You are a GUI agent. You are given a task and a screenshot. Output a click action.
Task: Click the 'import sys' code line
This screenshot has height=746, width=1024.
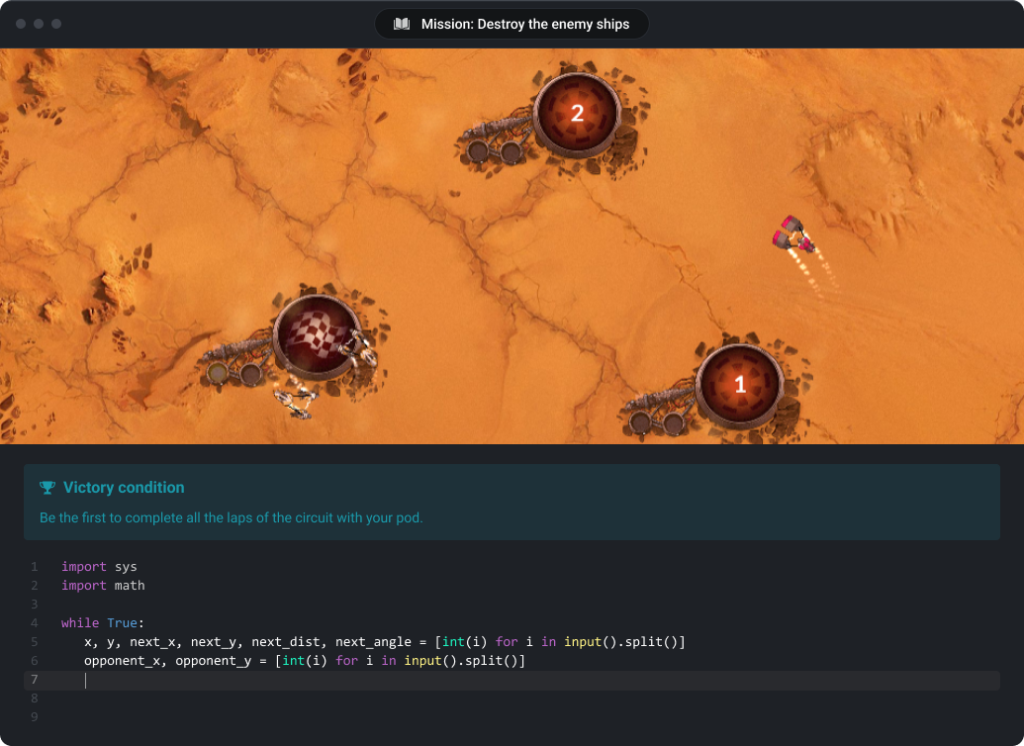tap(99, 566)
